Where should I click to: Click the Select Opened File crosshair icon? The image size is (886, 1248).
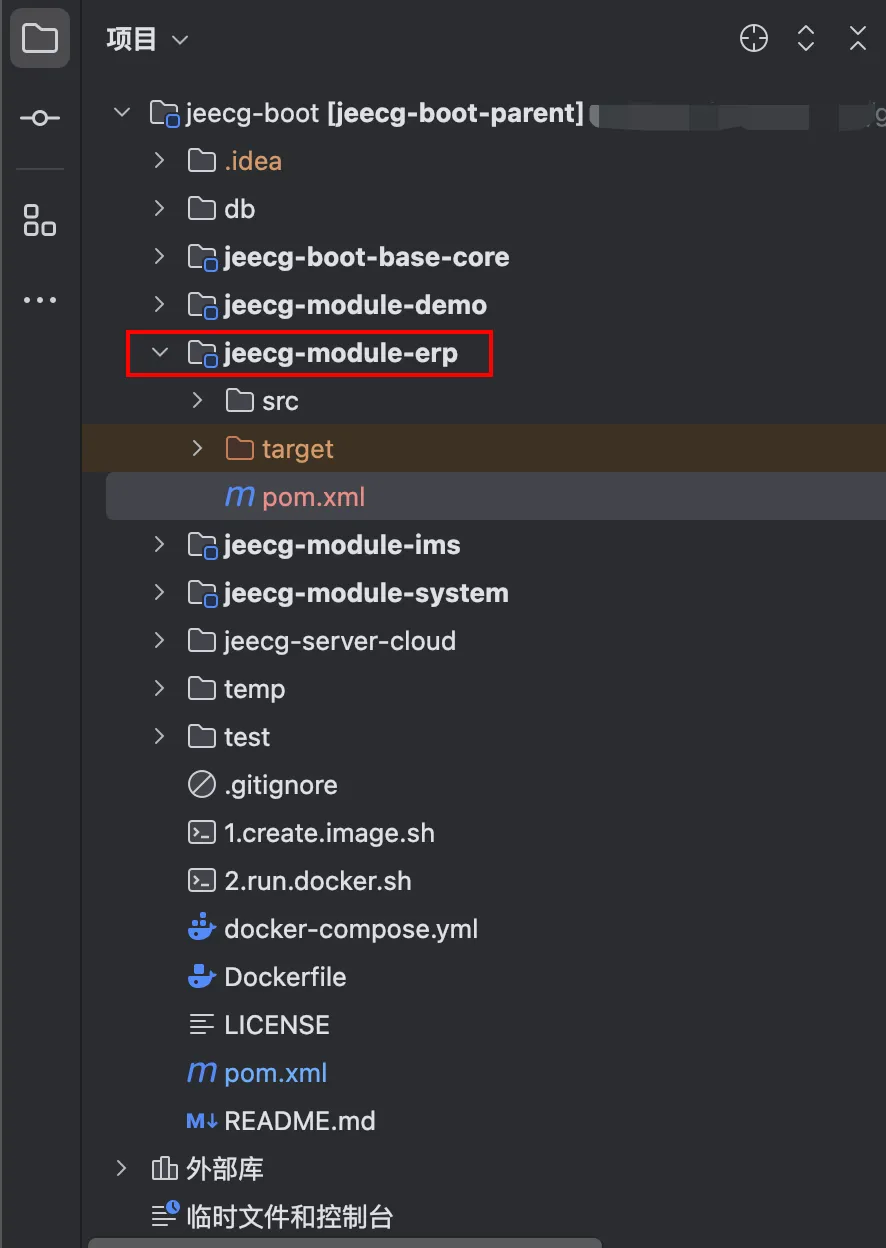753,38
